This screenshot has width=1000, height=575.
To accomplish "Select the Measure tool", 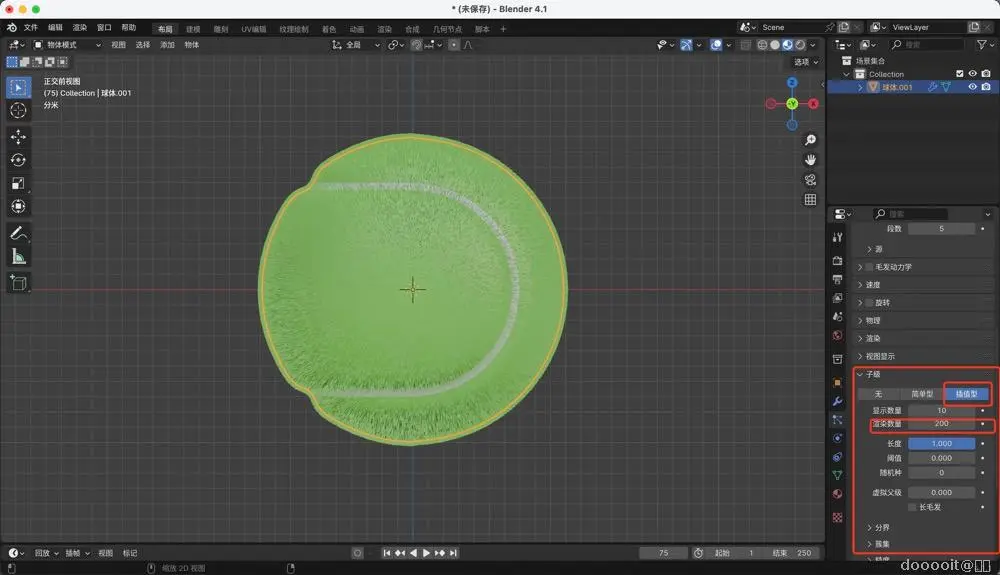I will click(18, 257).
